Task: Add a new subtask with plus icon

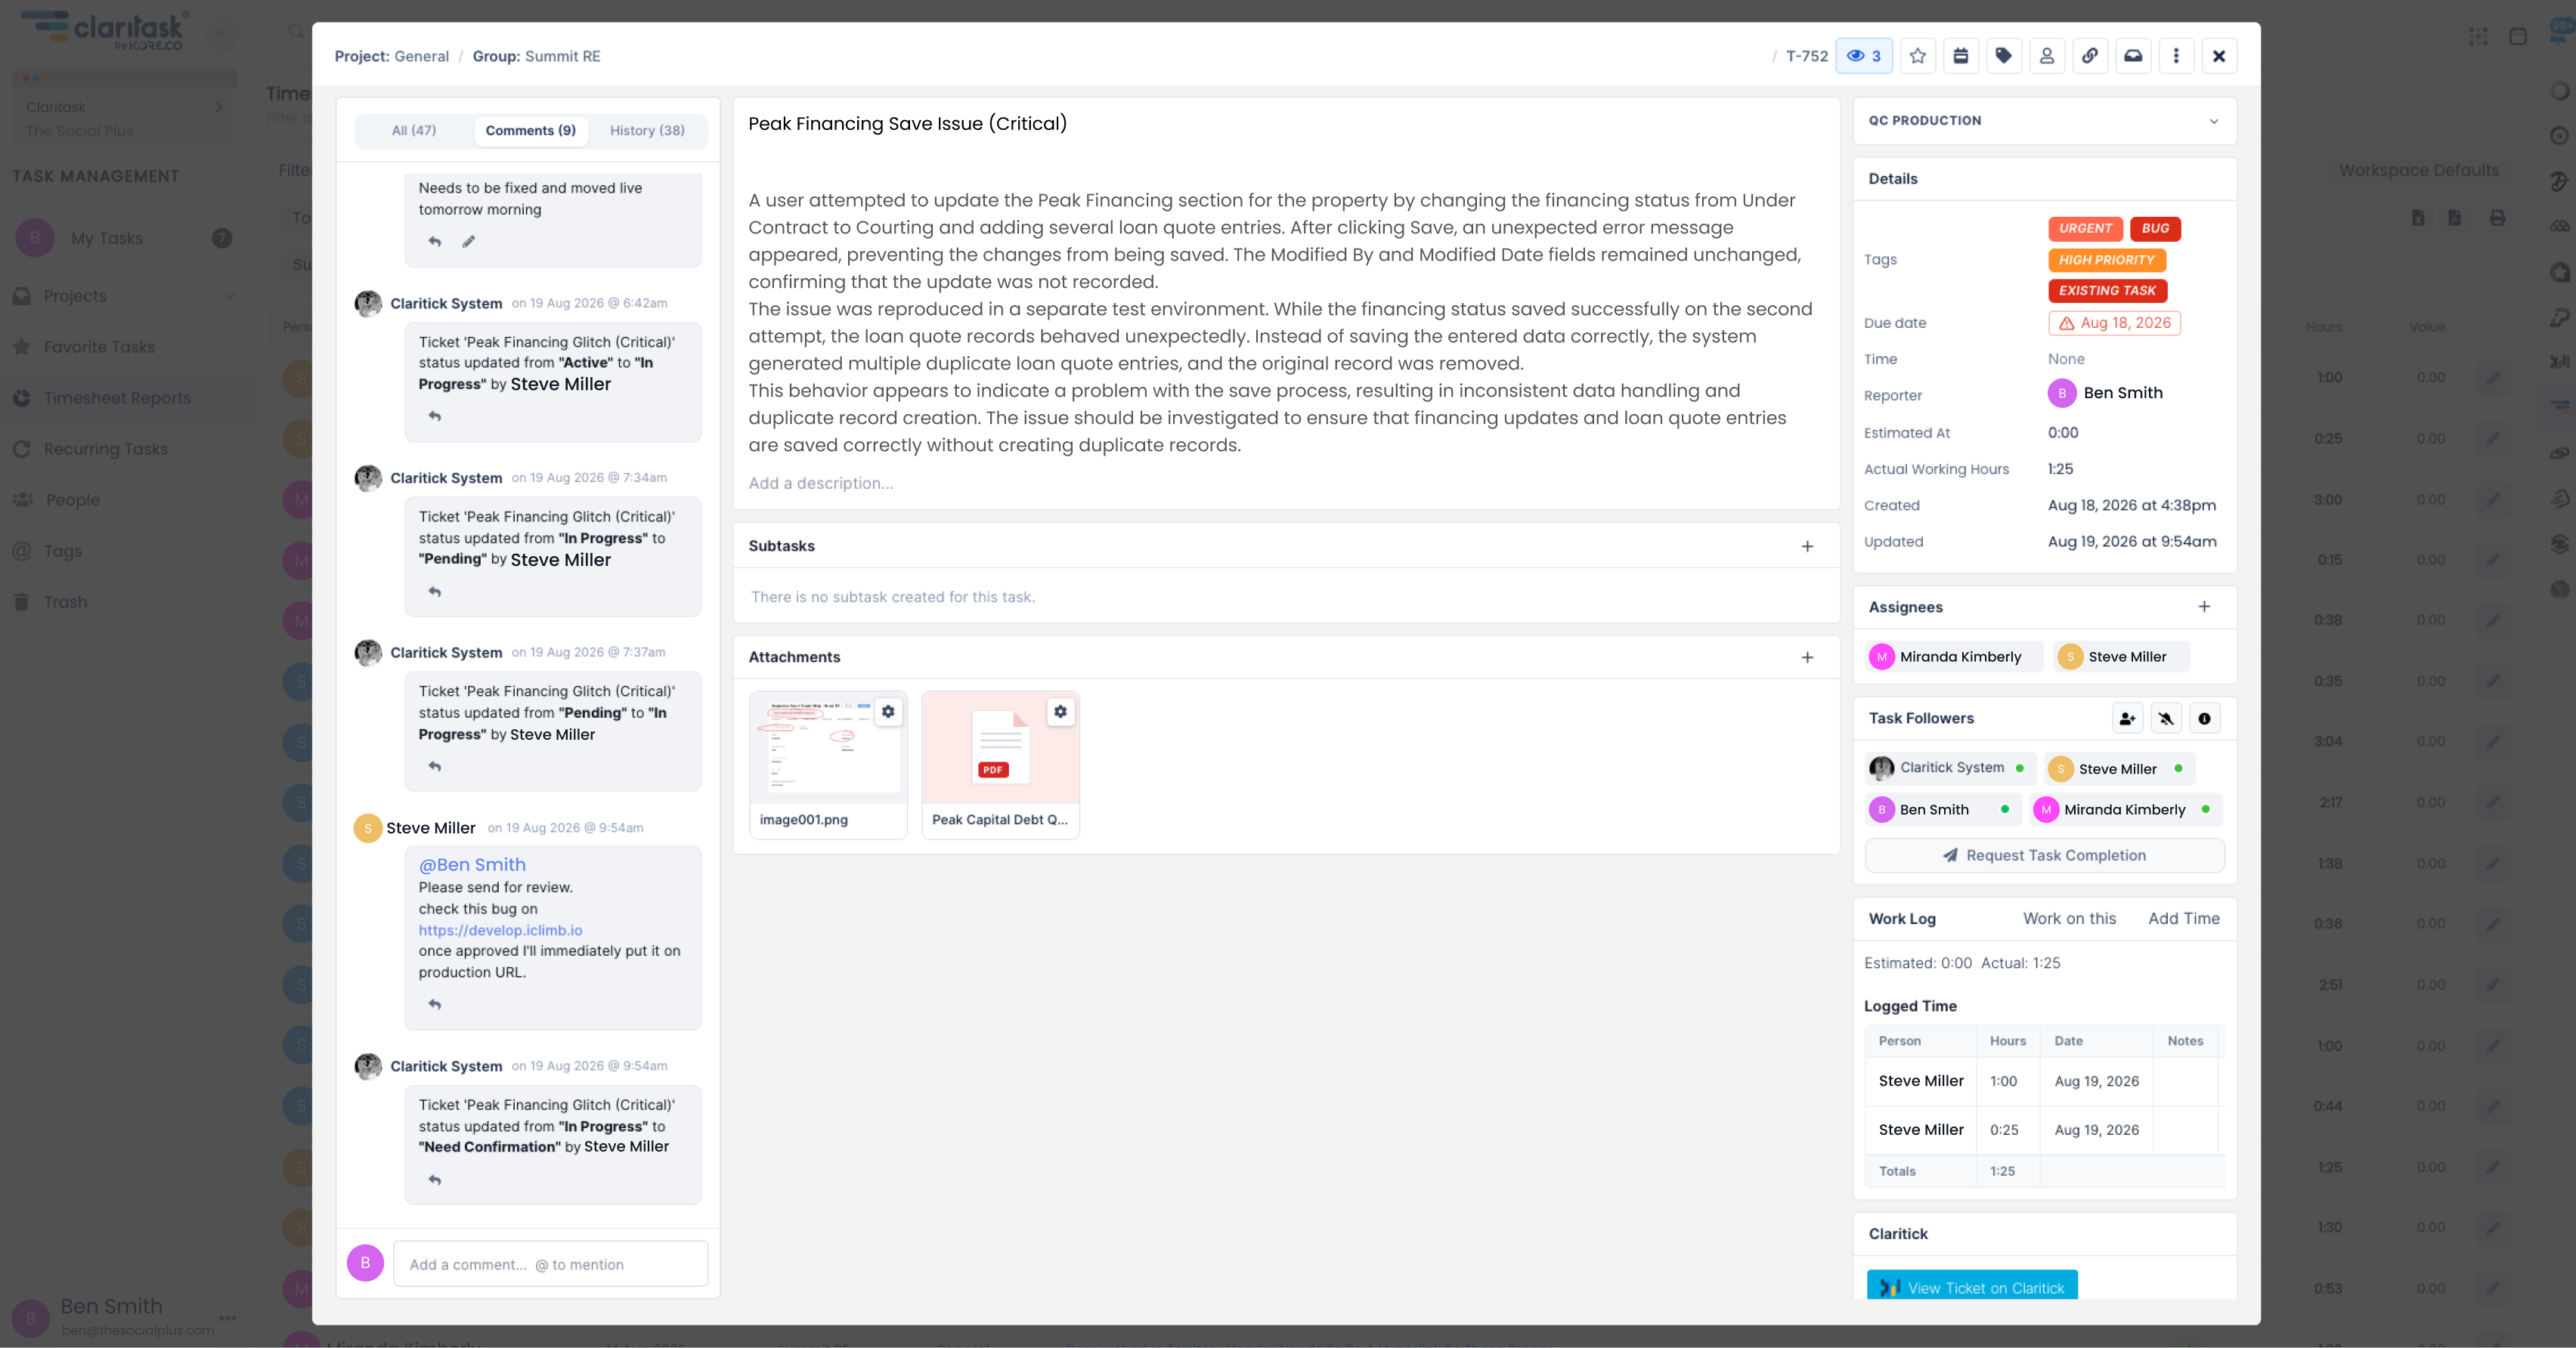Action: click(1807, 546)
